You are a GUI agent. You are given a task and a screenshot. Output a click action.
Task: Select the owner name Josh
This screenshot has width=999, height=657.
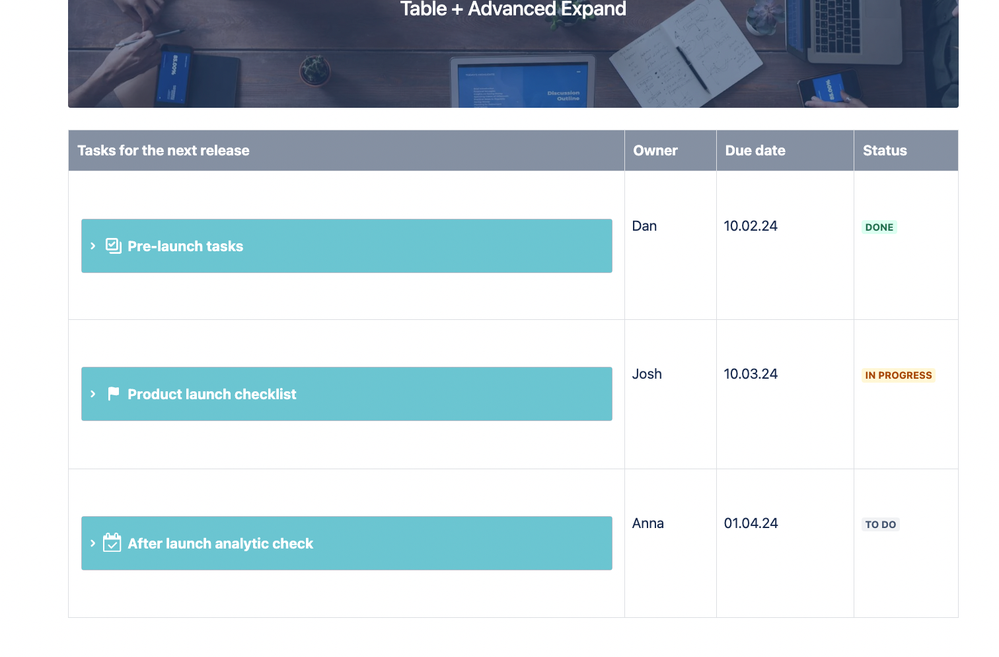click(x=647, y=374)
